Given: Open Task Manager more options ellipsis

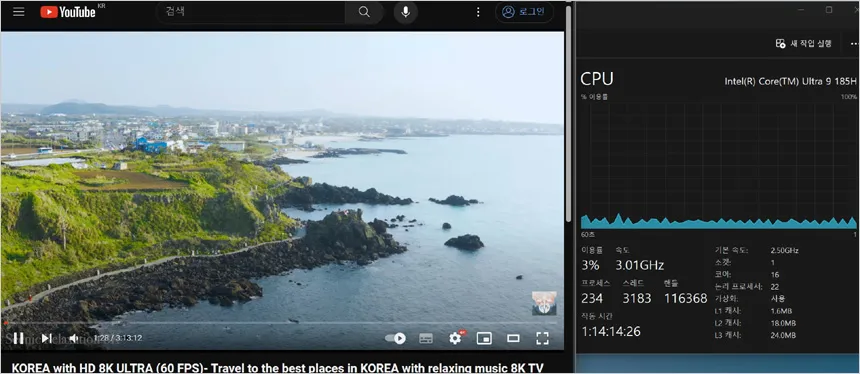Looking at the screenshot, I should (854, 44).
